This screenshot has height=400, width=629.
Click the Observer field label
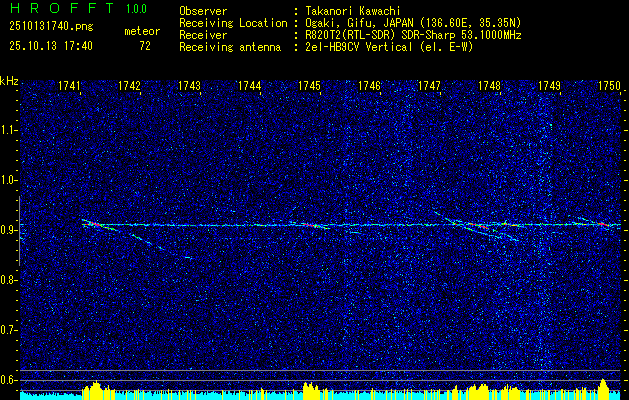tap(203, 11)
